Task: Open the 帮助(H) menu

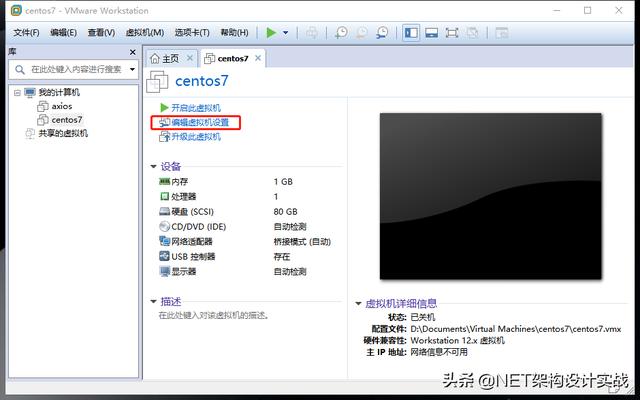Action: pos(234,33)
